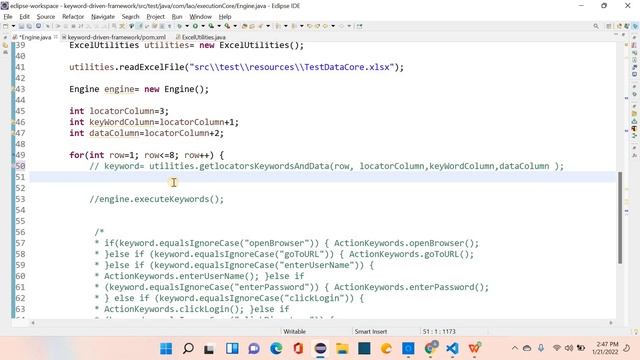Open the Run dropdown arrow
This screenshot has width=640, height=360.
(203, 26)
